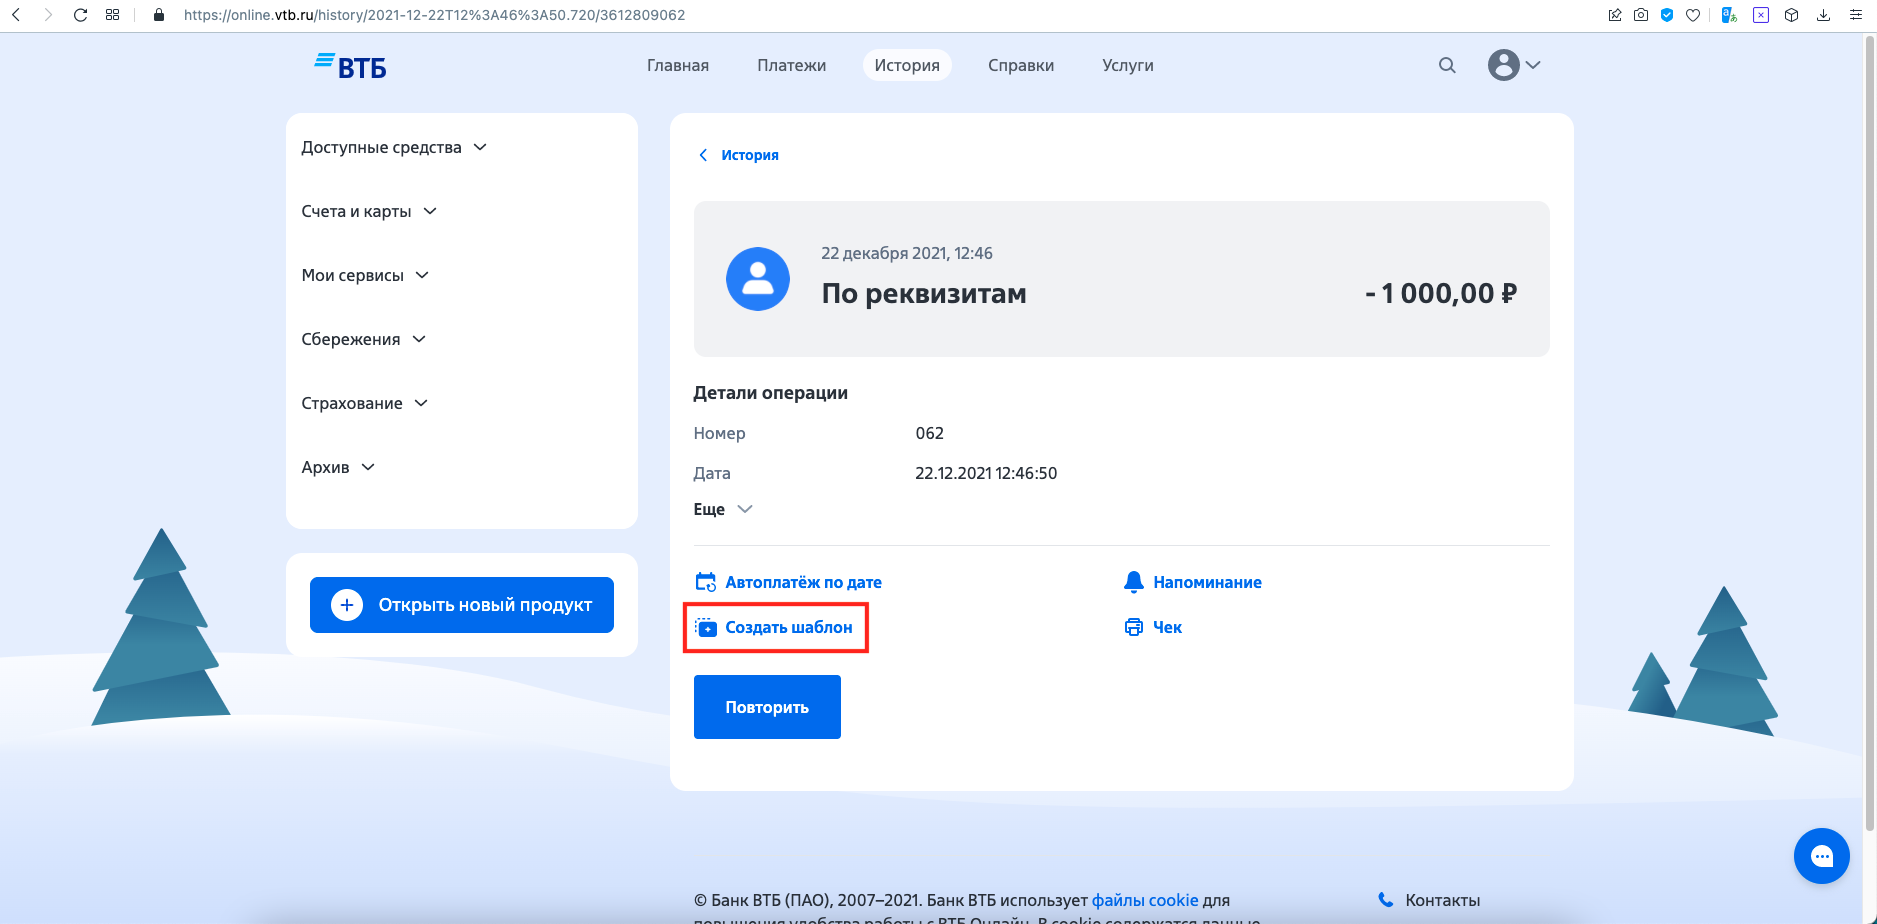
Task: Click the pin edit icon in address bar
Action: 1615,15
